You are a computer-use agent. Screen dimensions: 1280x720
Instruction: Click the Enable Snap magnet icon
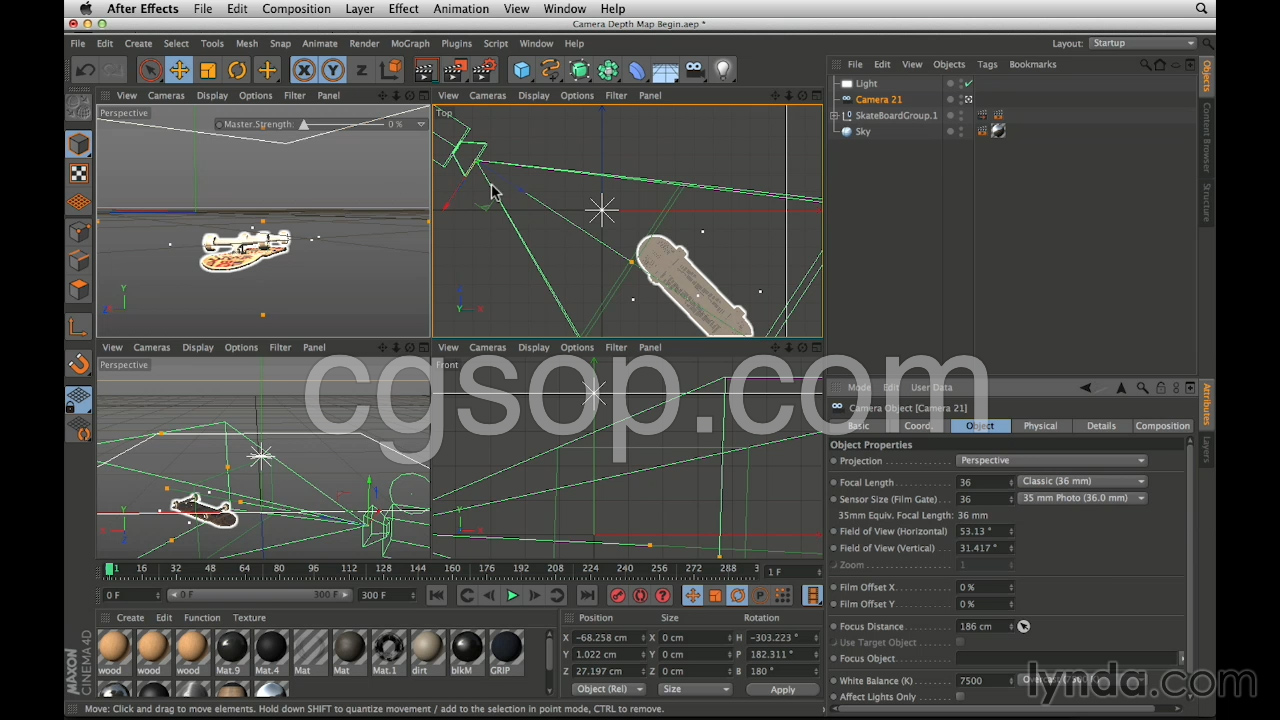79,364
